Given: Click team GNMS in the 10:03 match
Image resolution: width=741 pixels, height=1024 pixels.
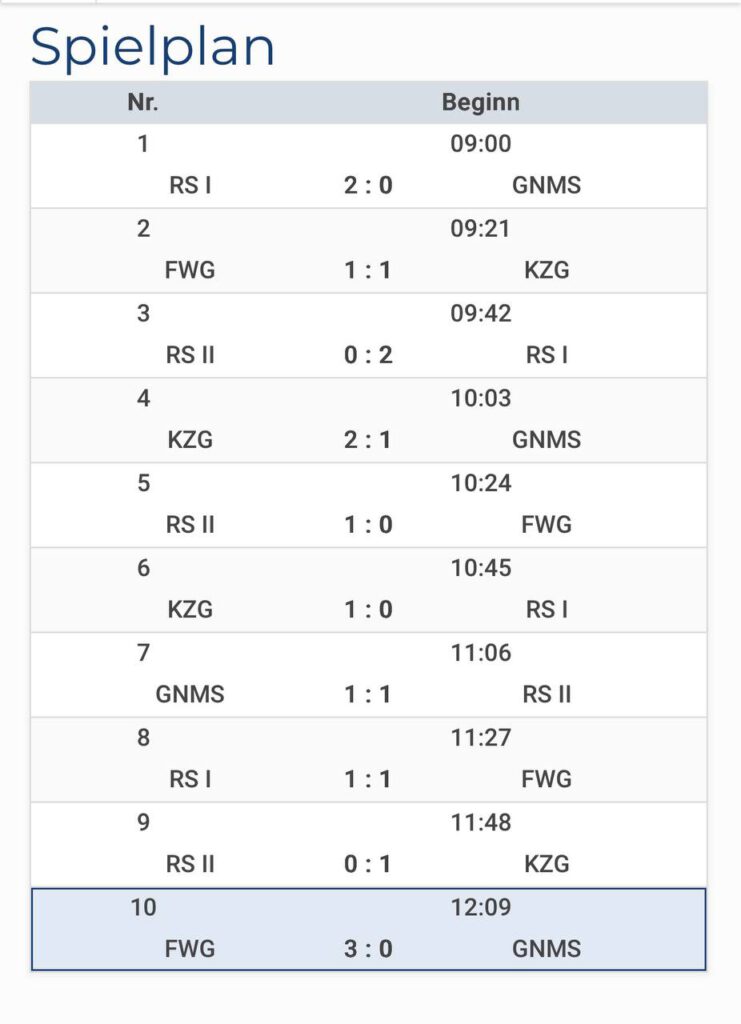Looking at the screenshot, I should pyautogui.click(x=546, y=440).
